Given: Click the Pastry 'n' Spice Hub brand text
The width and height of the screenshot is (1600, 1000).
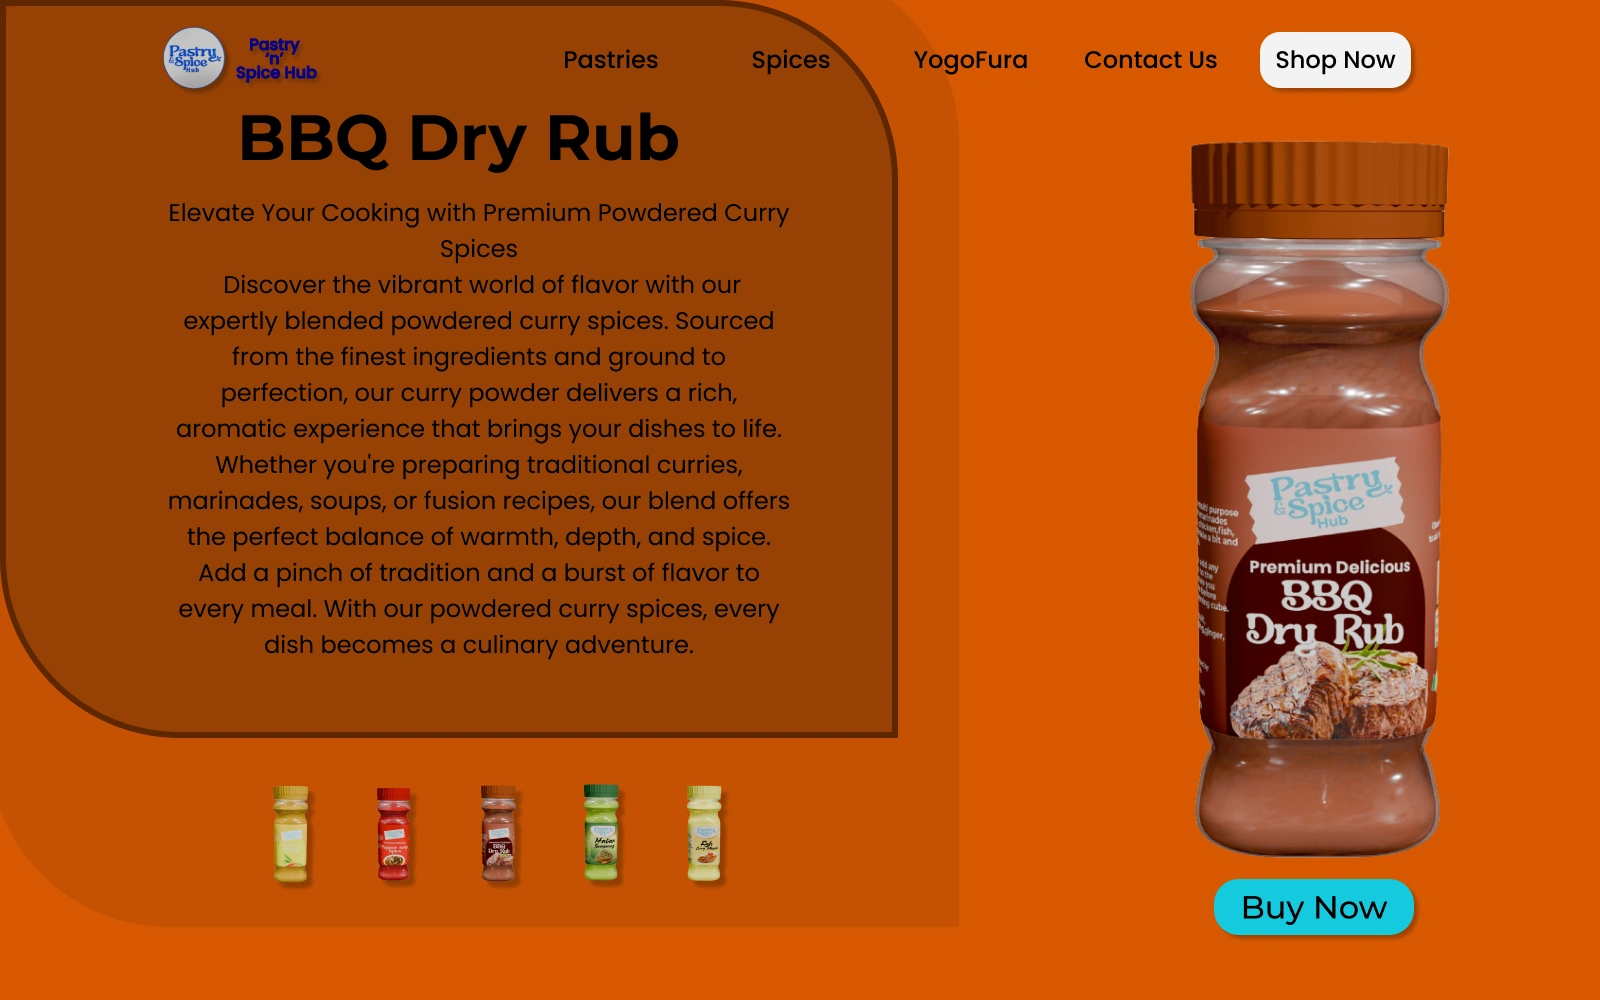Looking at the screenshot, I should click(276, 59).
